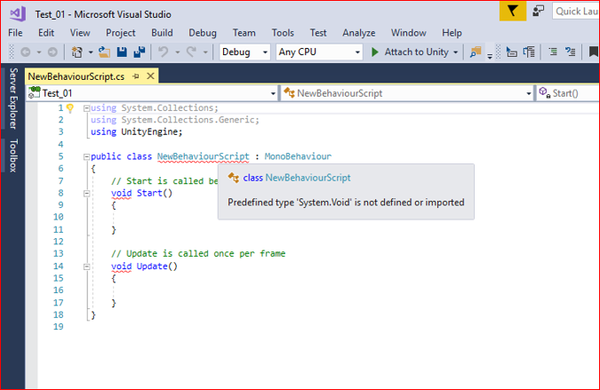Screen dimensions: 600x390
Task: Open the Test menu
Action: (x=318, y=33)
